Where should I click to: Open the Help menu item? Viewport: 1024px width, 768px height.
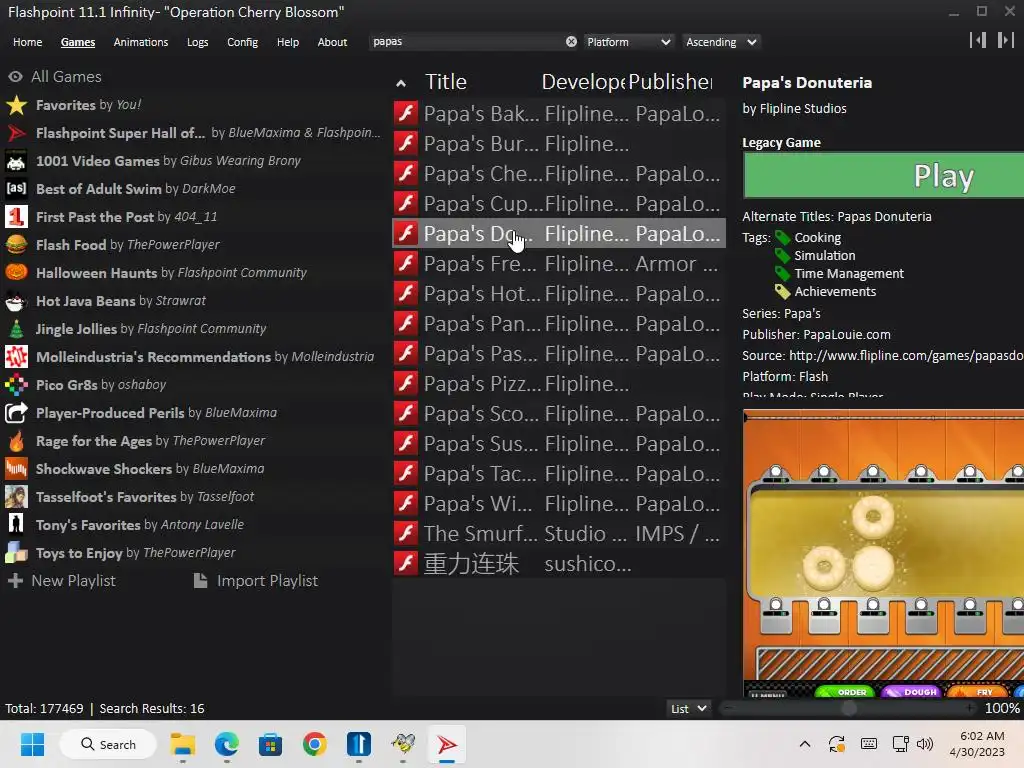point(287,42)
